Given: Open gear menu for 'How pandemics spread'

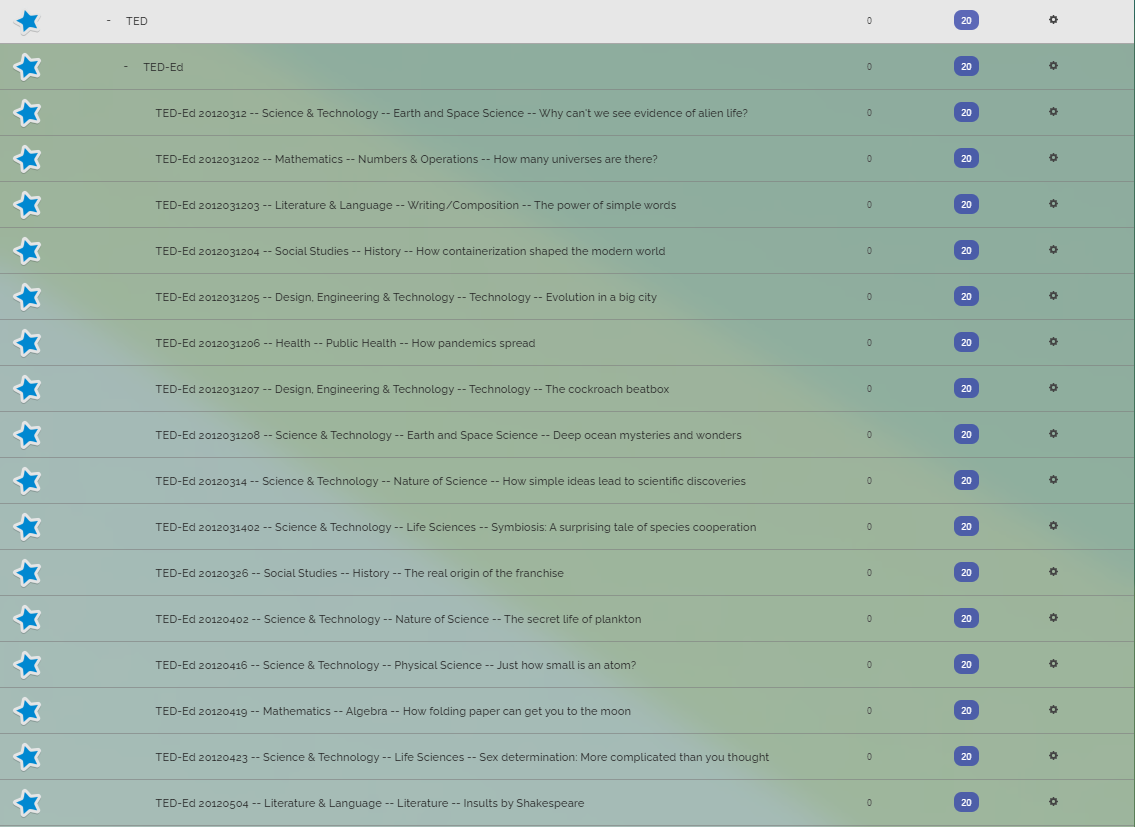Looking at the screenshot, I should point(1053,342).
